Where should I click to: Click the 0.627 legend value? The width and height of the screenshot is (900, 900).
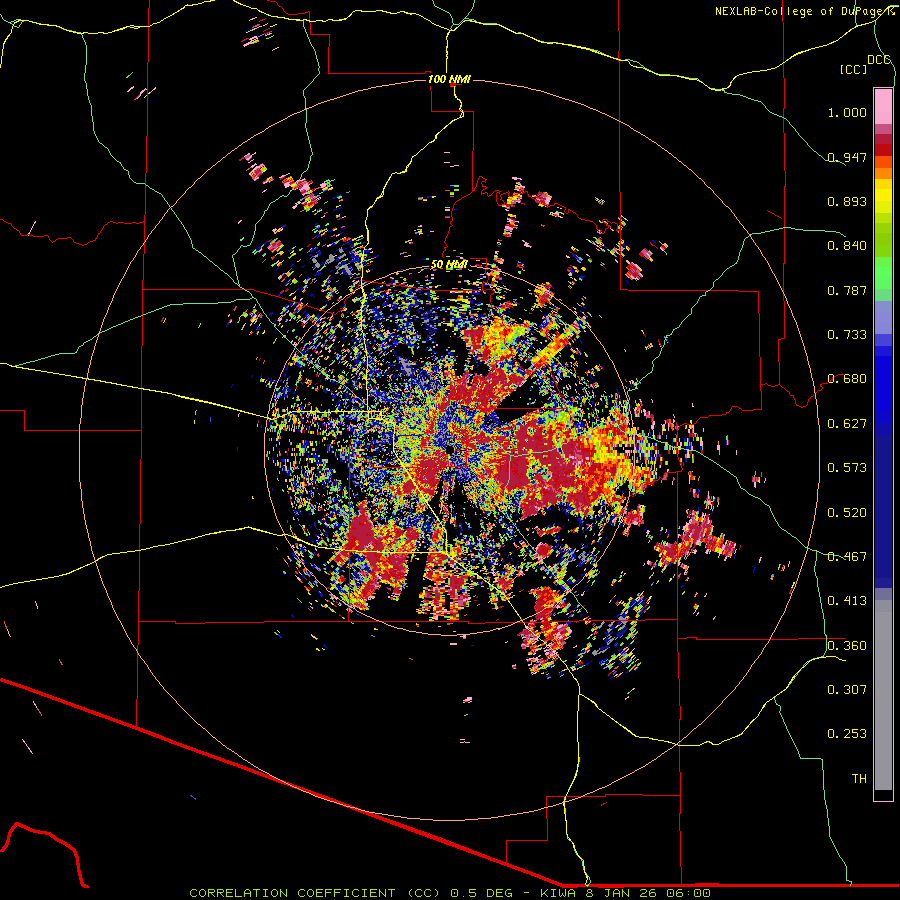(847, 424)
